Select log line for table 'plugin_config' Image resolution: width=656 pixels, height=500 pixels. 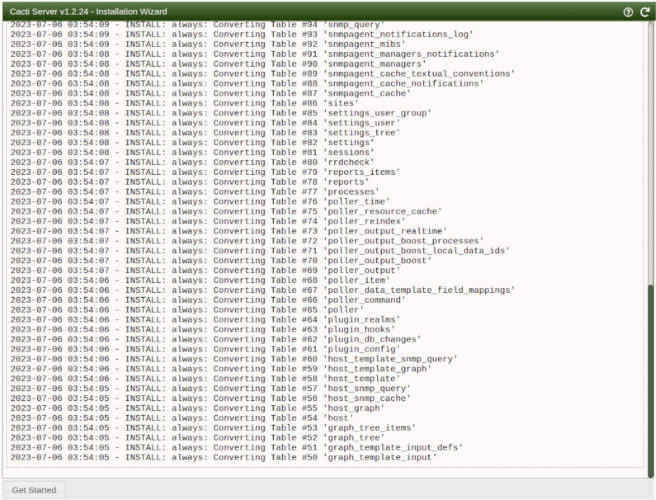click(205, 349)
